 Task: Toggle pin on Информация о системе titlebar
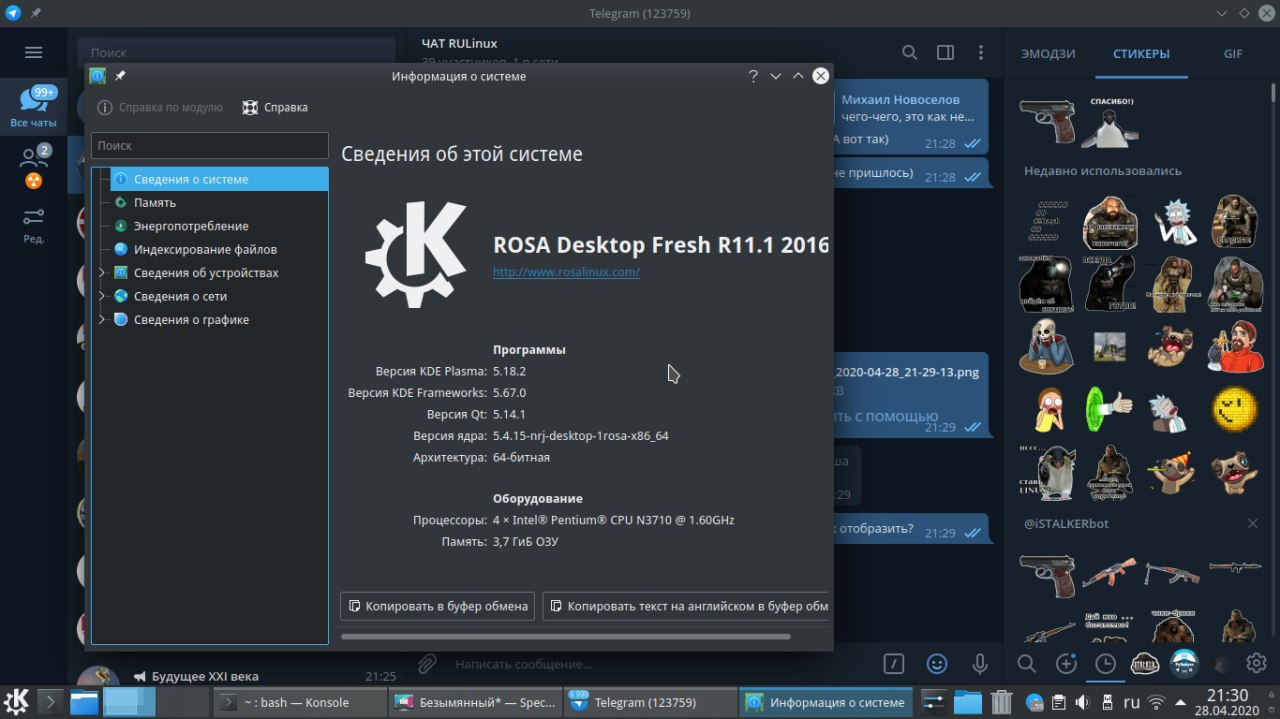120,76
